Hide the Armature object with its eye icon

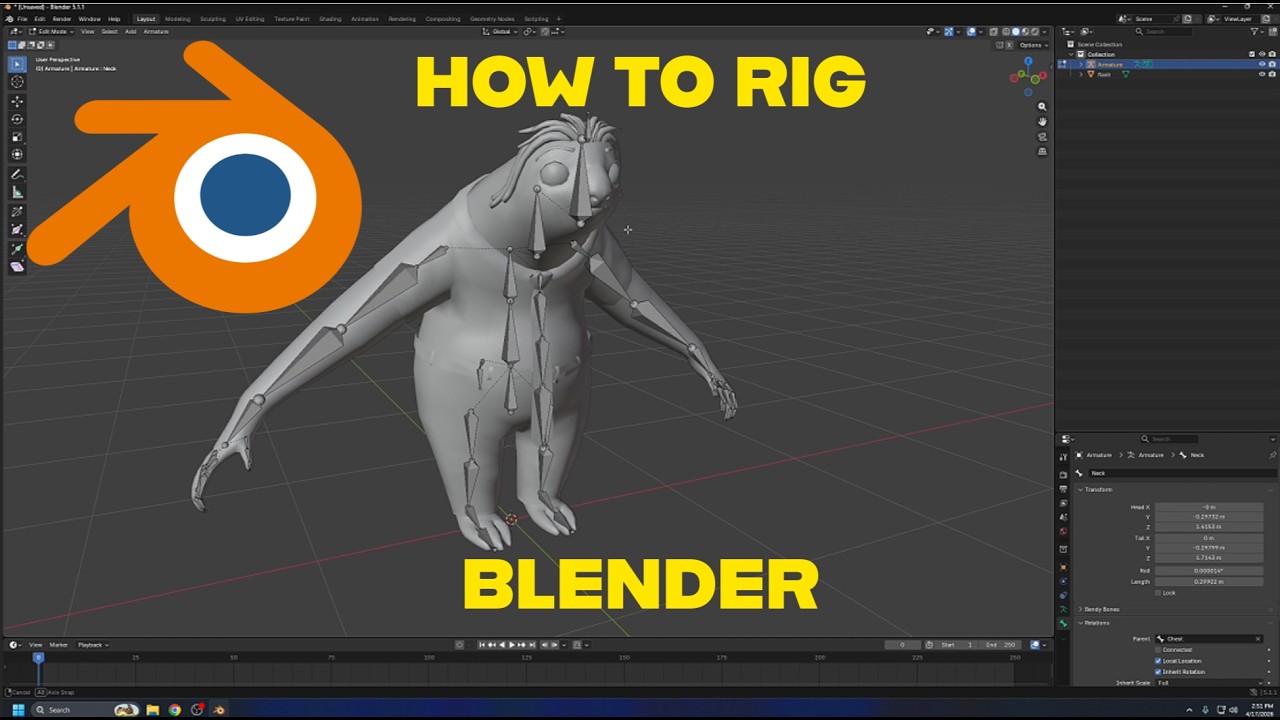tap(1262, 64)
